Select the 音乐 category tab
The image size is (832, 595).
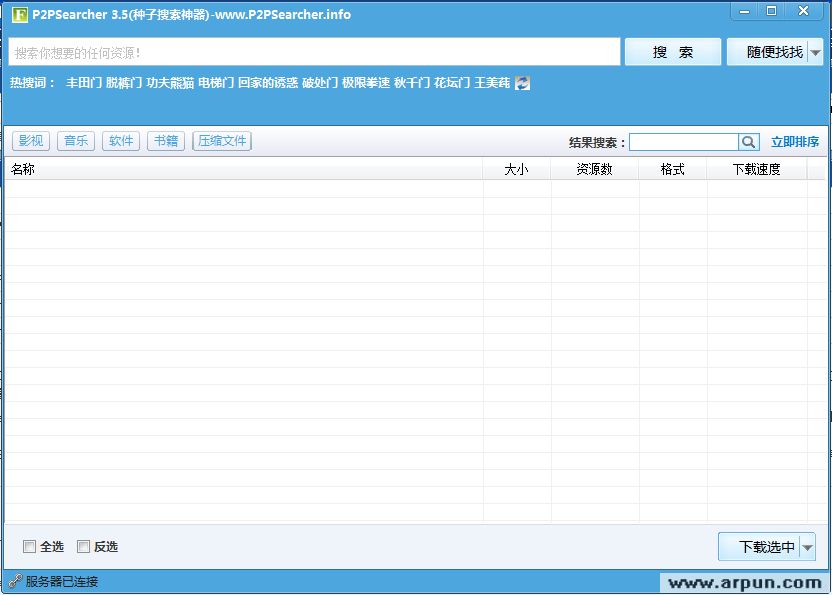click(76, 141)
